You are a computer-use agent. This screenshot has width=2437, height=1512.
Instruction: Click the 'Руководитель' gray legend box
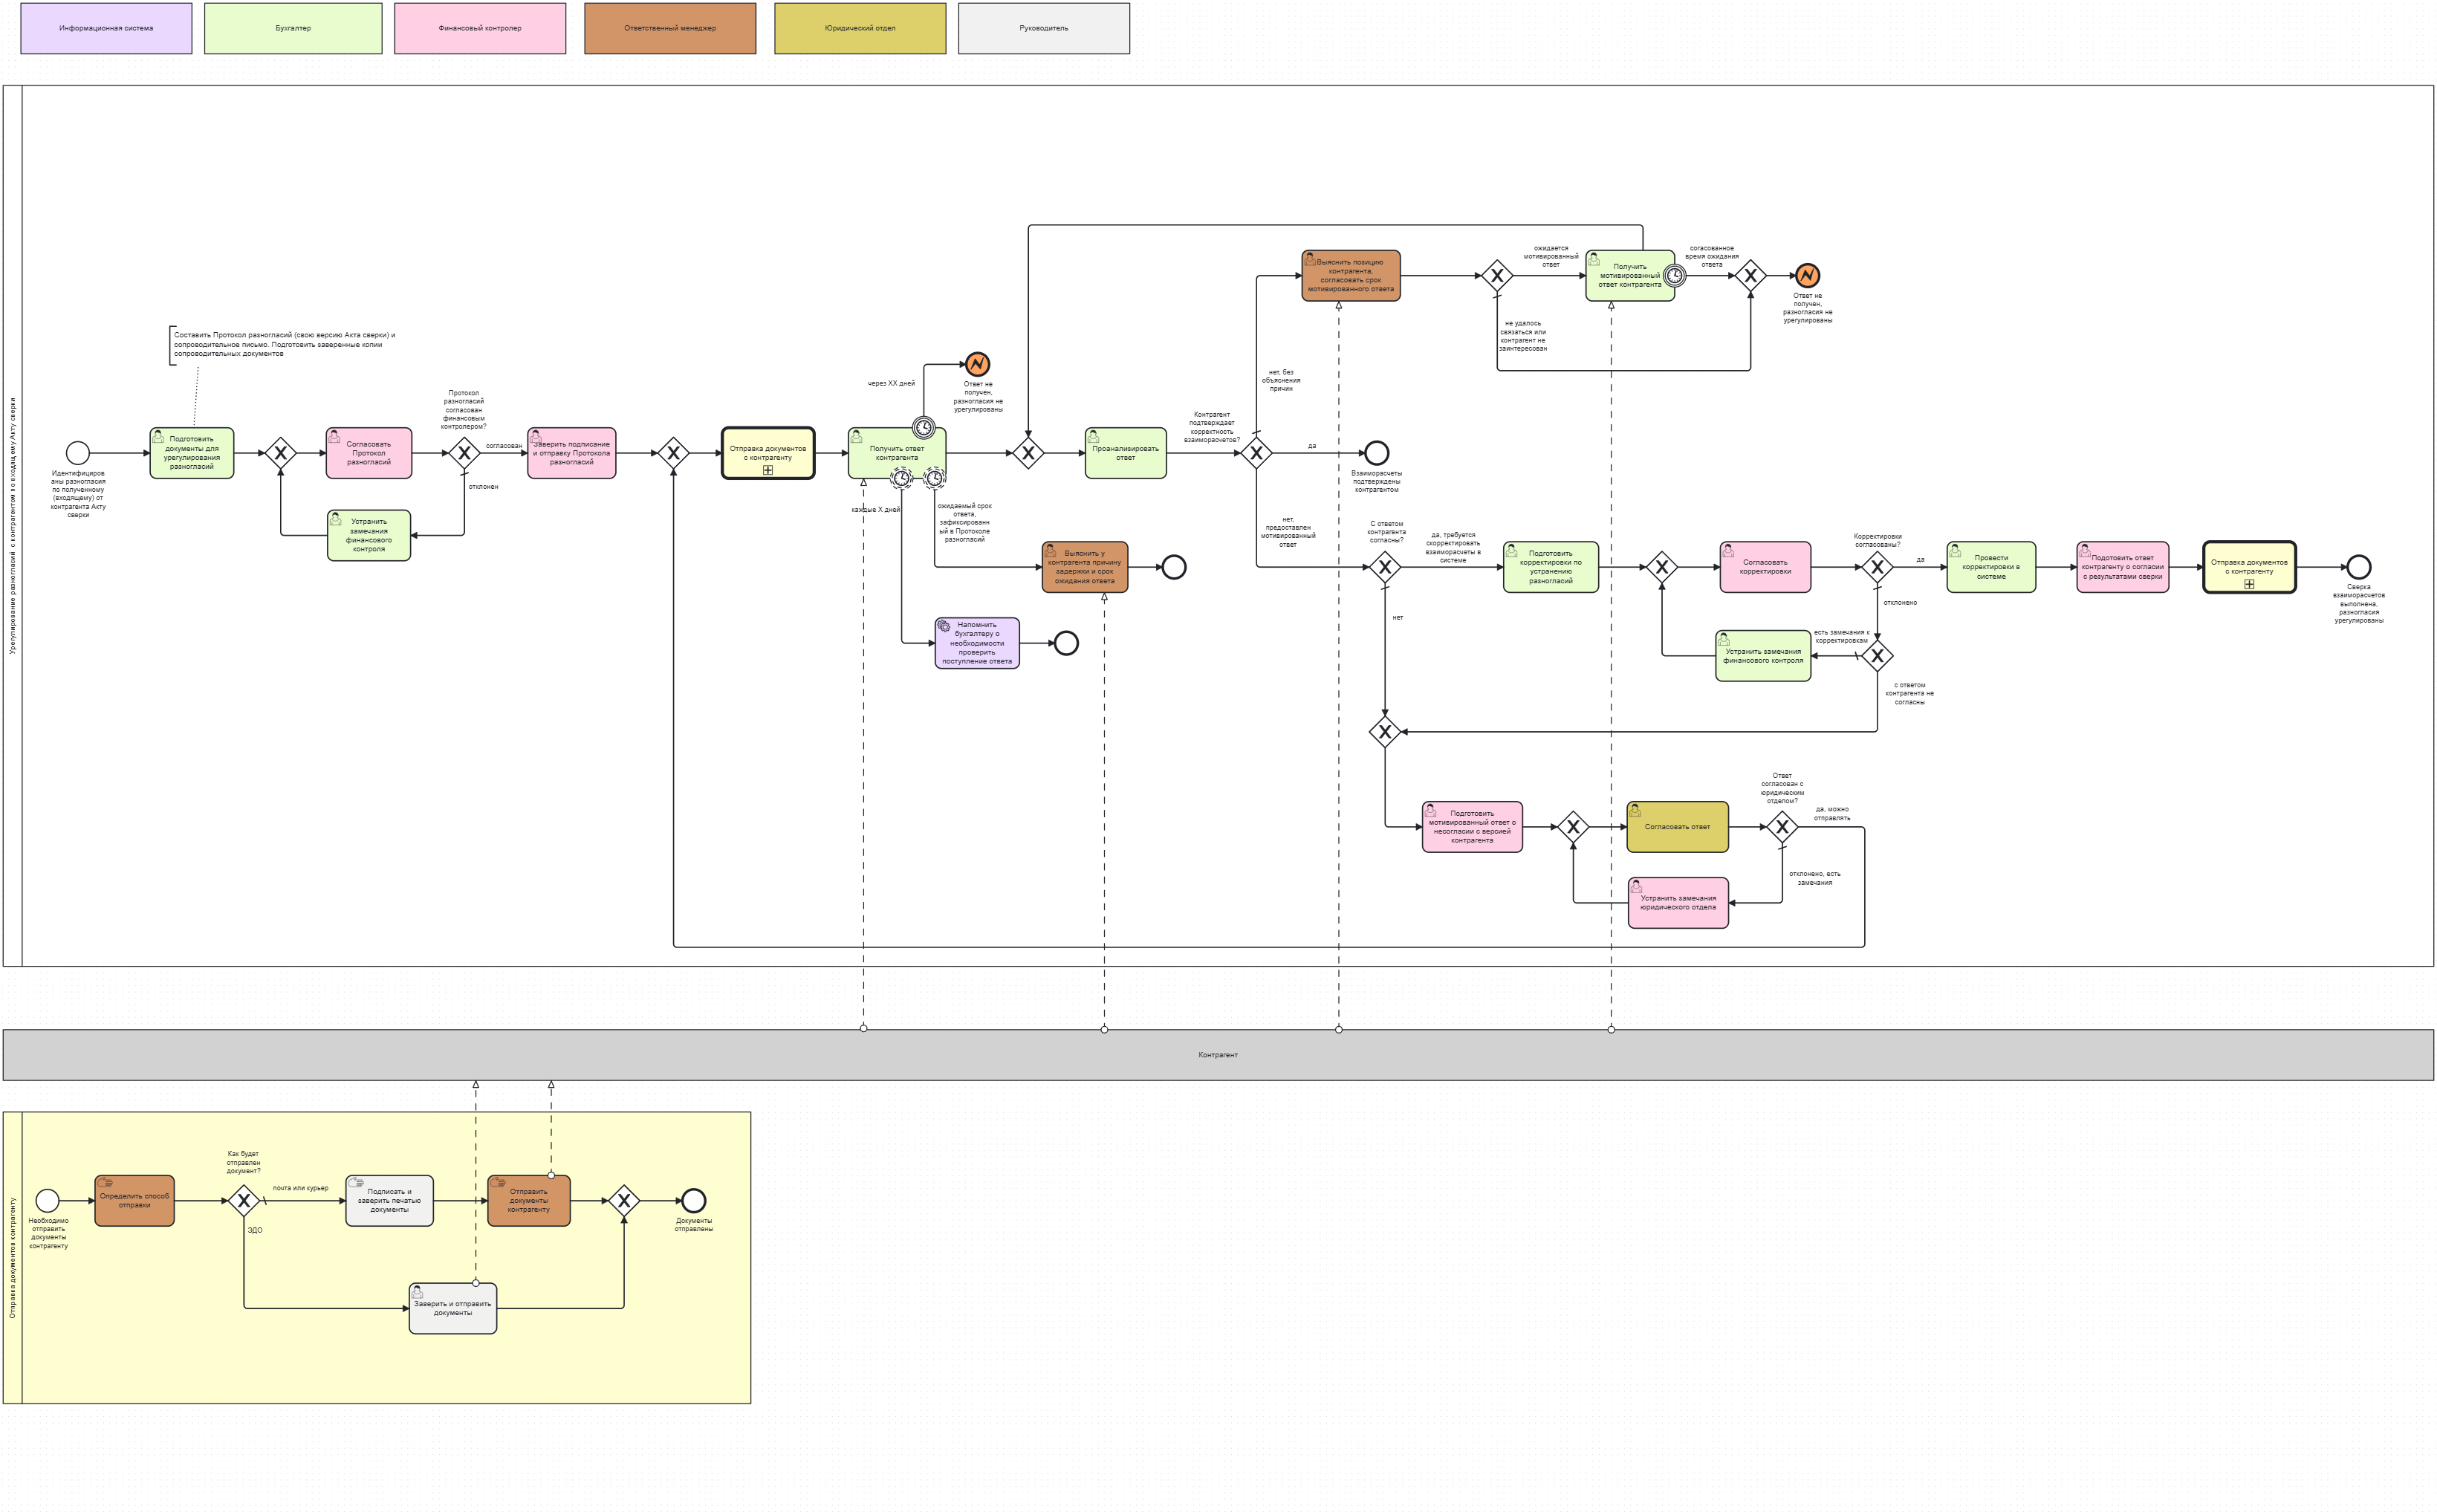pyautogui.click(x=1044, y=28)
